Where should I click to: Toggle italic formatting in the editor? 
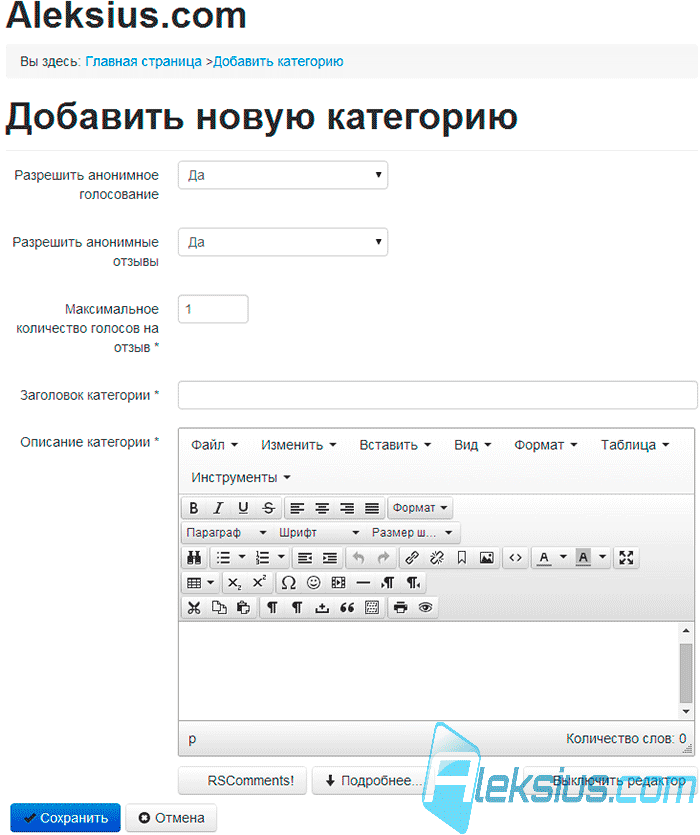[x=218, y=508]
